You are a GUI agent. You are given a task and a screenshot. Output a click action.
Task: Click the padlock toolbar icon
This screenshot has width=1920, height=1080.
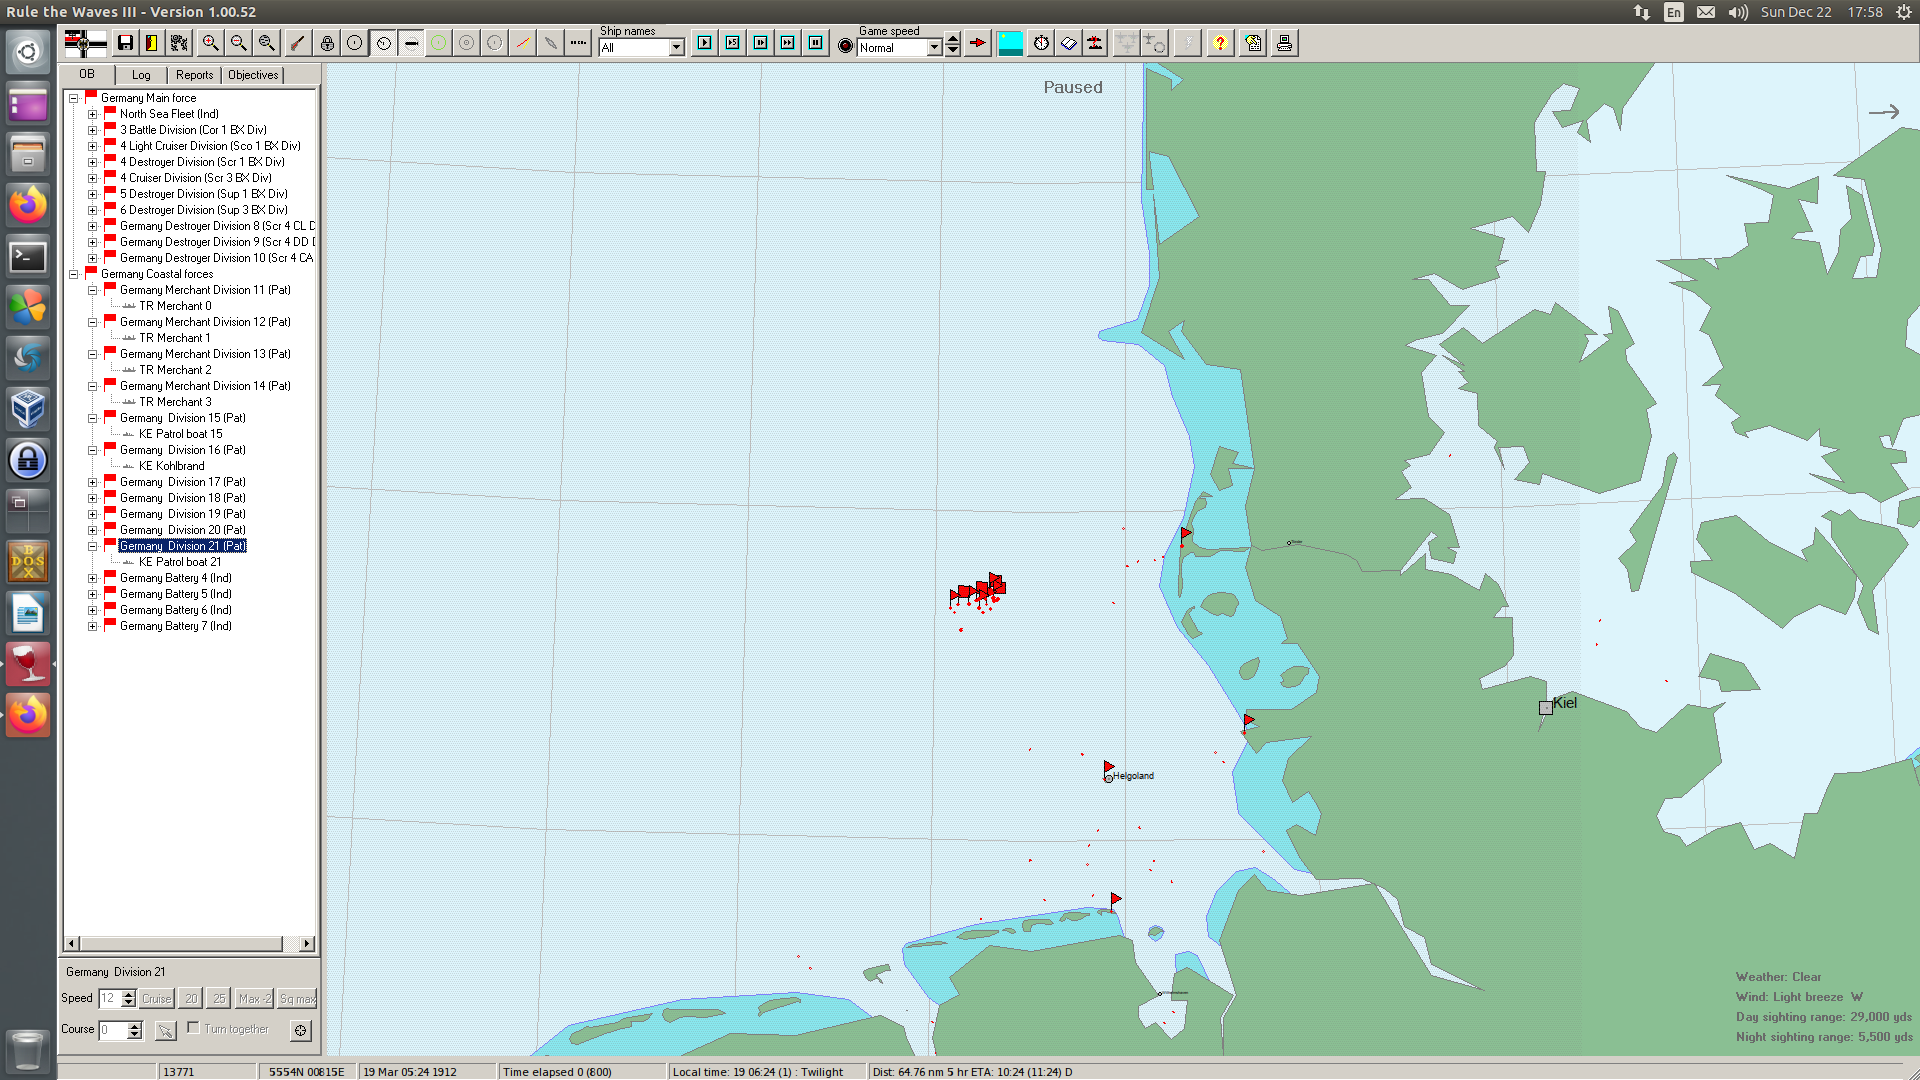pyautogui.click(x=327, y=43)
